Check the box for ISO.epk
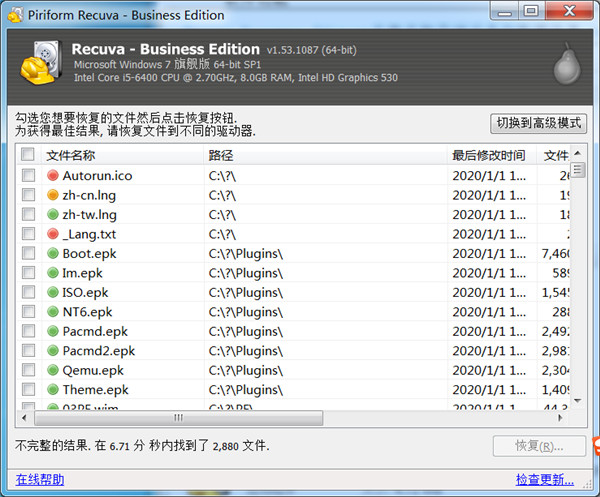 [x=28, y=292]
